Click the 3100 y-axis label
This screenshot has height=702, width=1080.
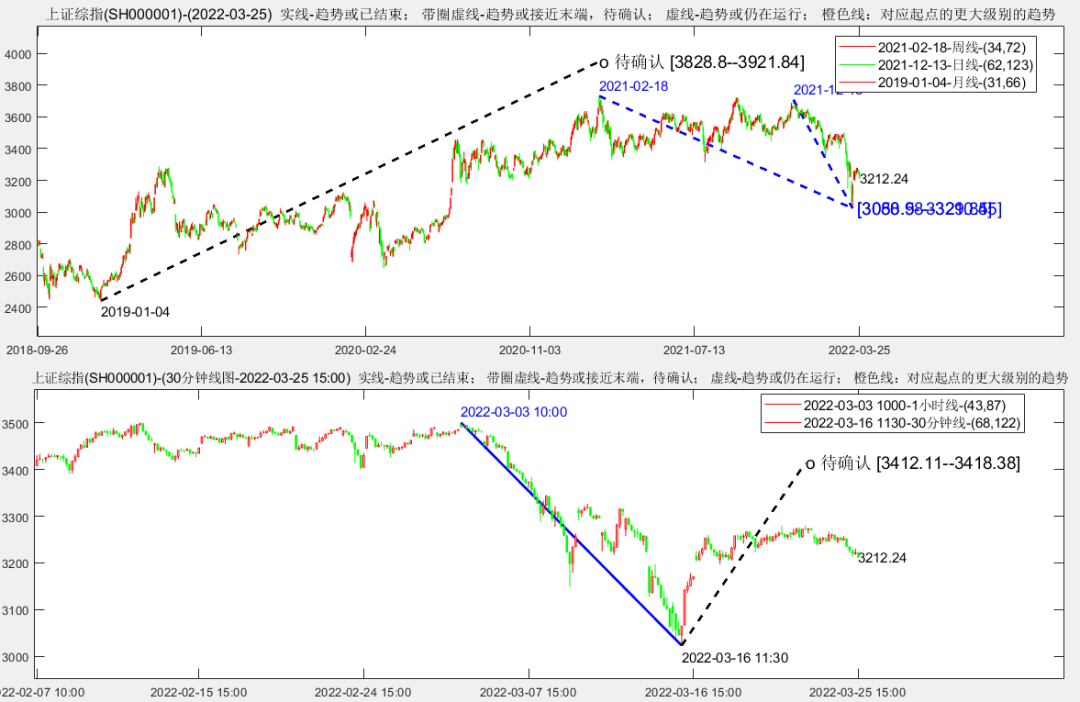(x=15, y=610)
